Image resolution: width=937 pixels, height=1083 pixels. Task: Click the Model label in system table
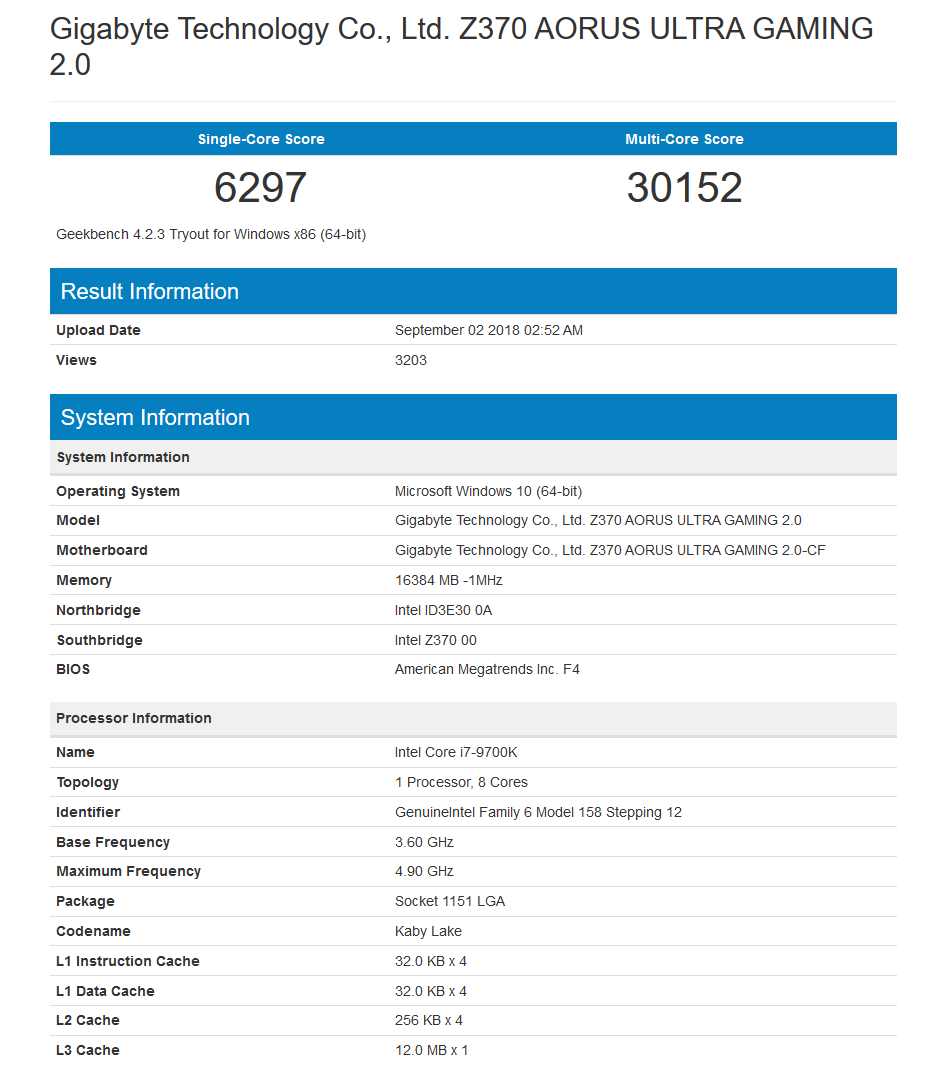(x=78, y=520)
